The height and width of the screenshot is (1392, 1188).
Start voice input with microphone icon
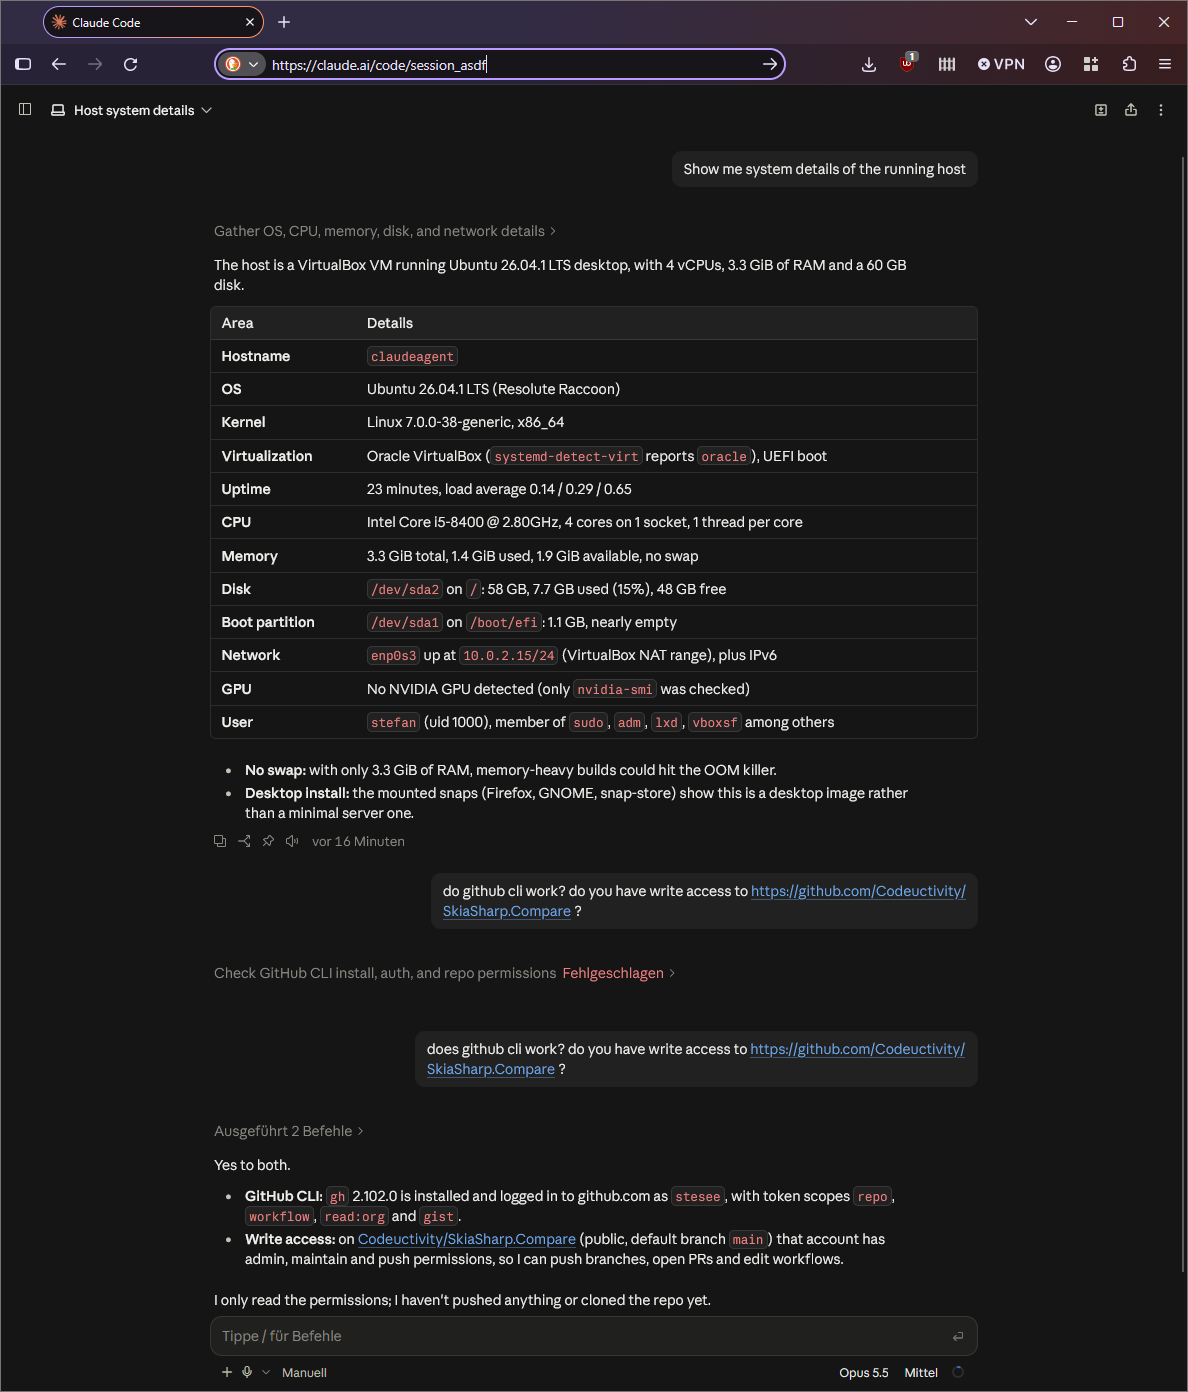pos(247,1372)
